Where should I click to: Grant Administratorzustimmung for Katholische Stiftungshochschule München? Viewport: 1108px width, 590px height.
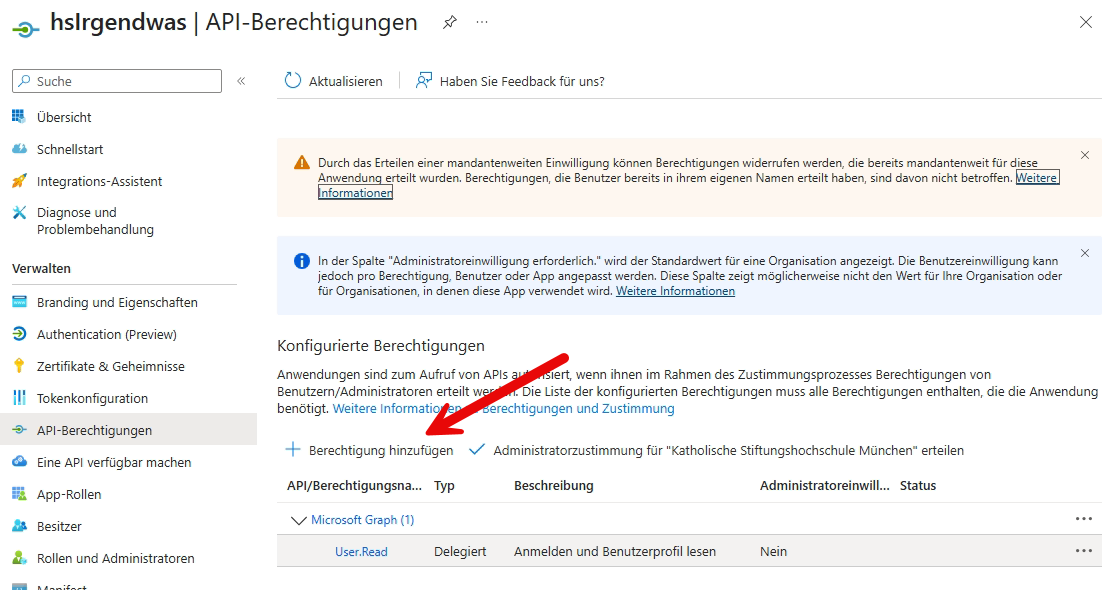point(716,450)
